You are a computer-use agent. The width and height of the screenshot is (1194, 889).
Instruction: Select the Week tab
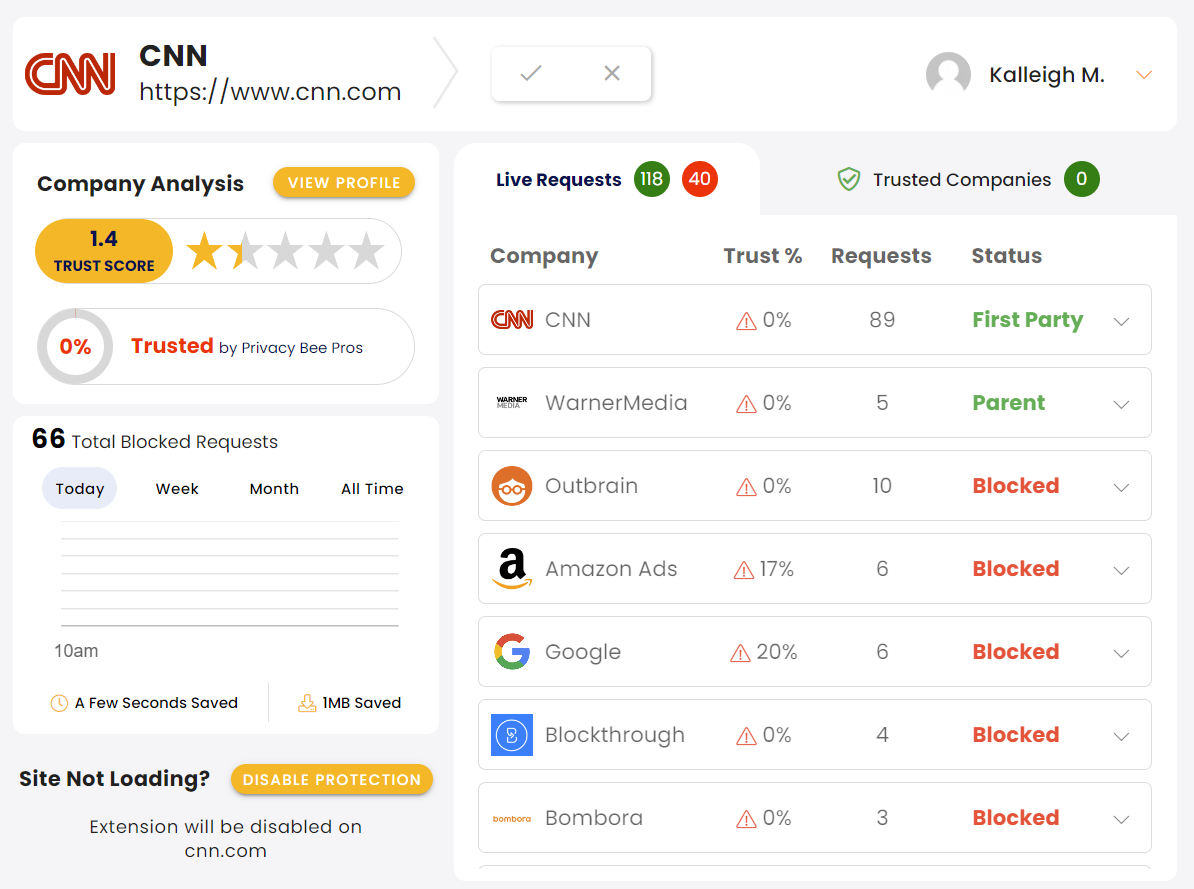pos(177,488)
